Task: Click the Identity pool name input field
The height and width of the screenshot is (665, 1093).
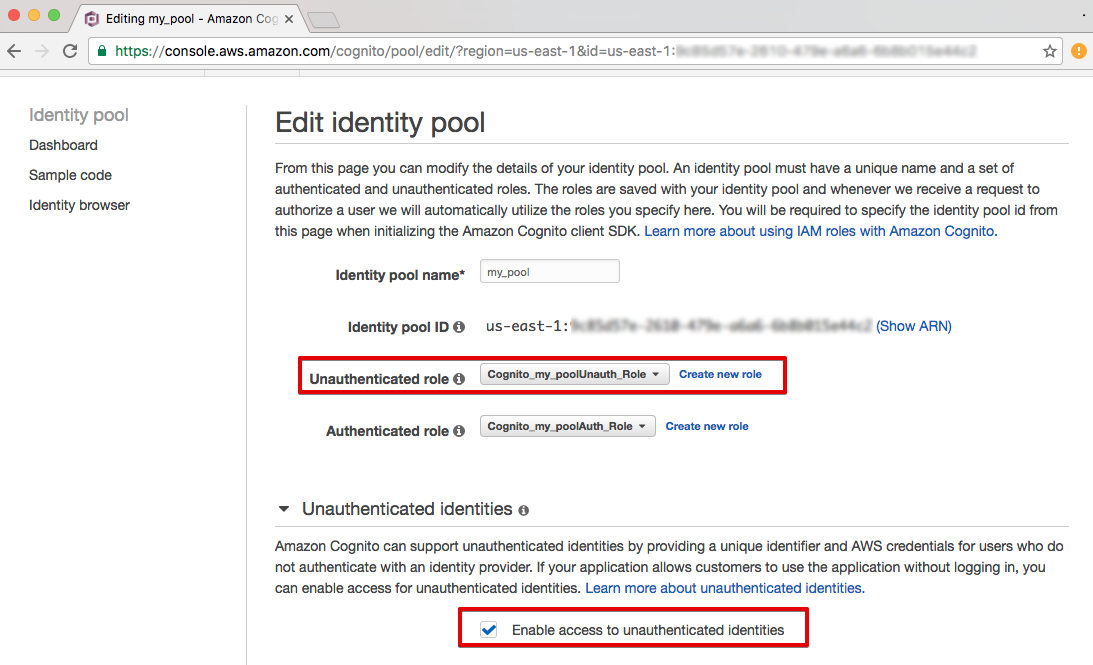Action: tap(549, 271)
